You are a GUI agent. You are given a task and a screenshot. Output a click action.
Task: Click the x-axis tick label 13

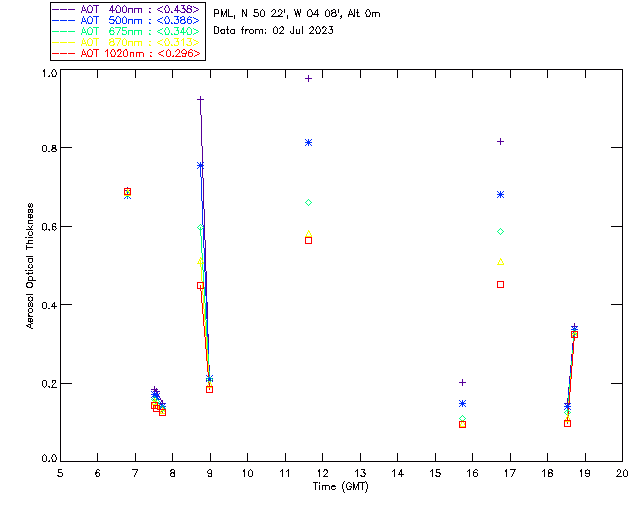(x=360, y=473)
